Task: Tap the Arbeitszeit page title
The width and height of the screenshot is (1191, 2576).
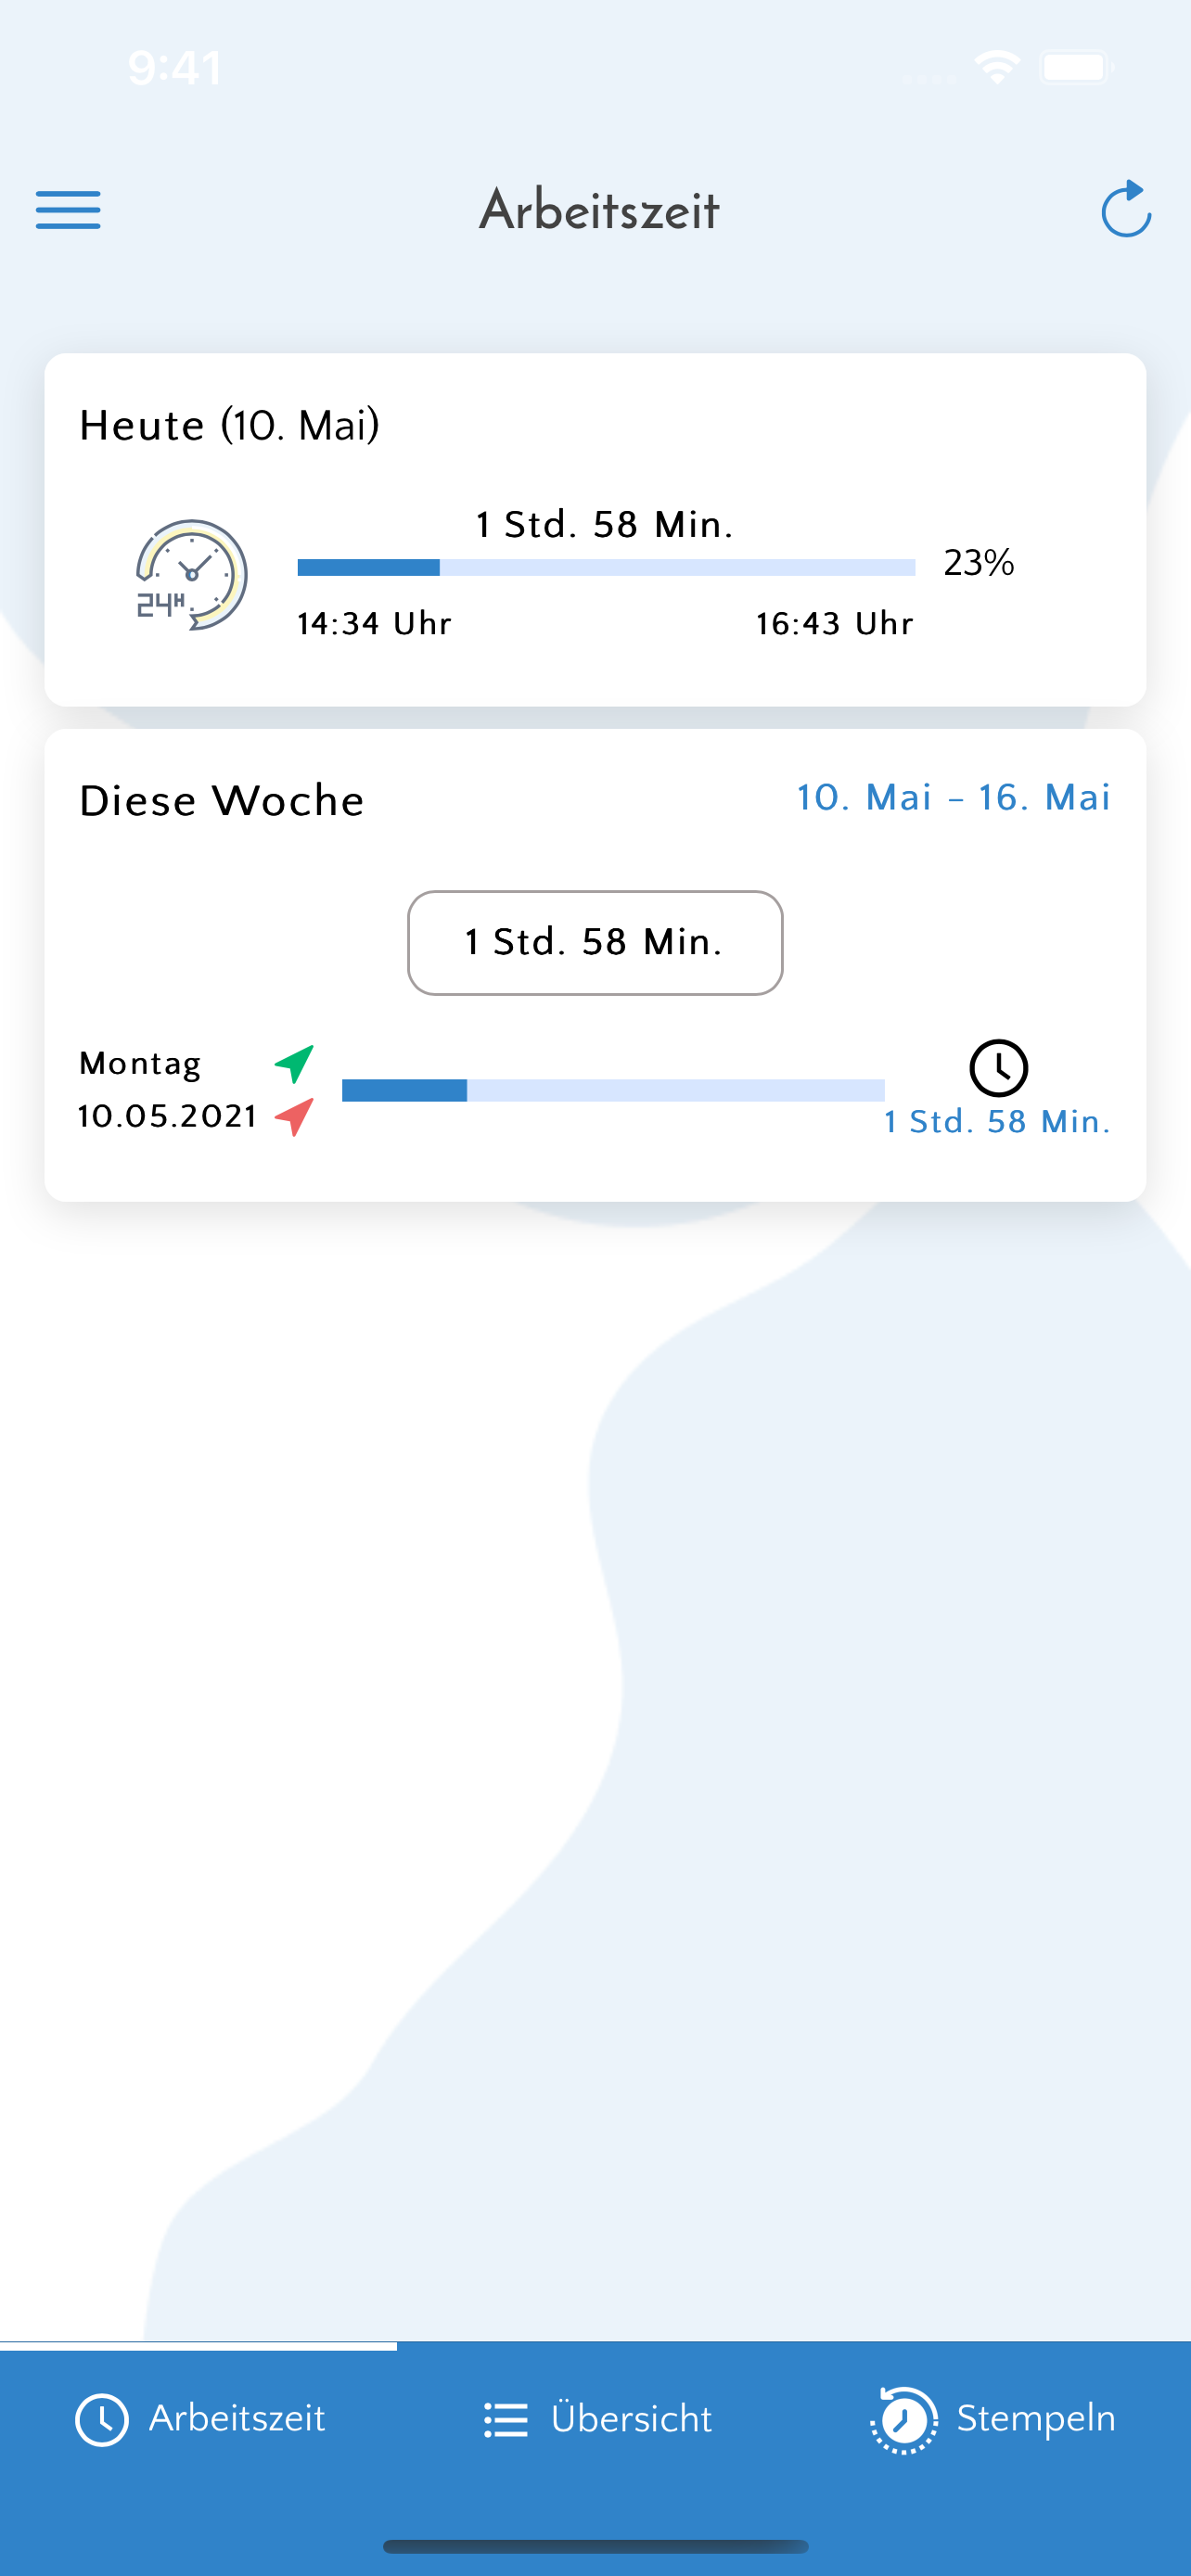Action: click(599, 210)
